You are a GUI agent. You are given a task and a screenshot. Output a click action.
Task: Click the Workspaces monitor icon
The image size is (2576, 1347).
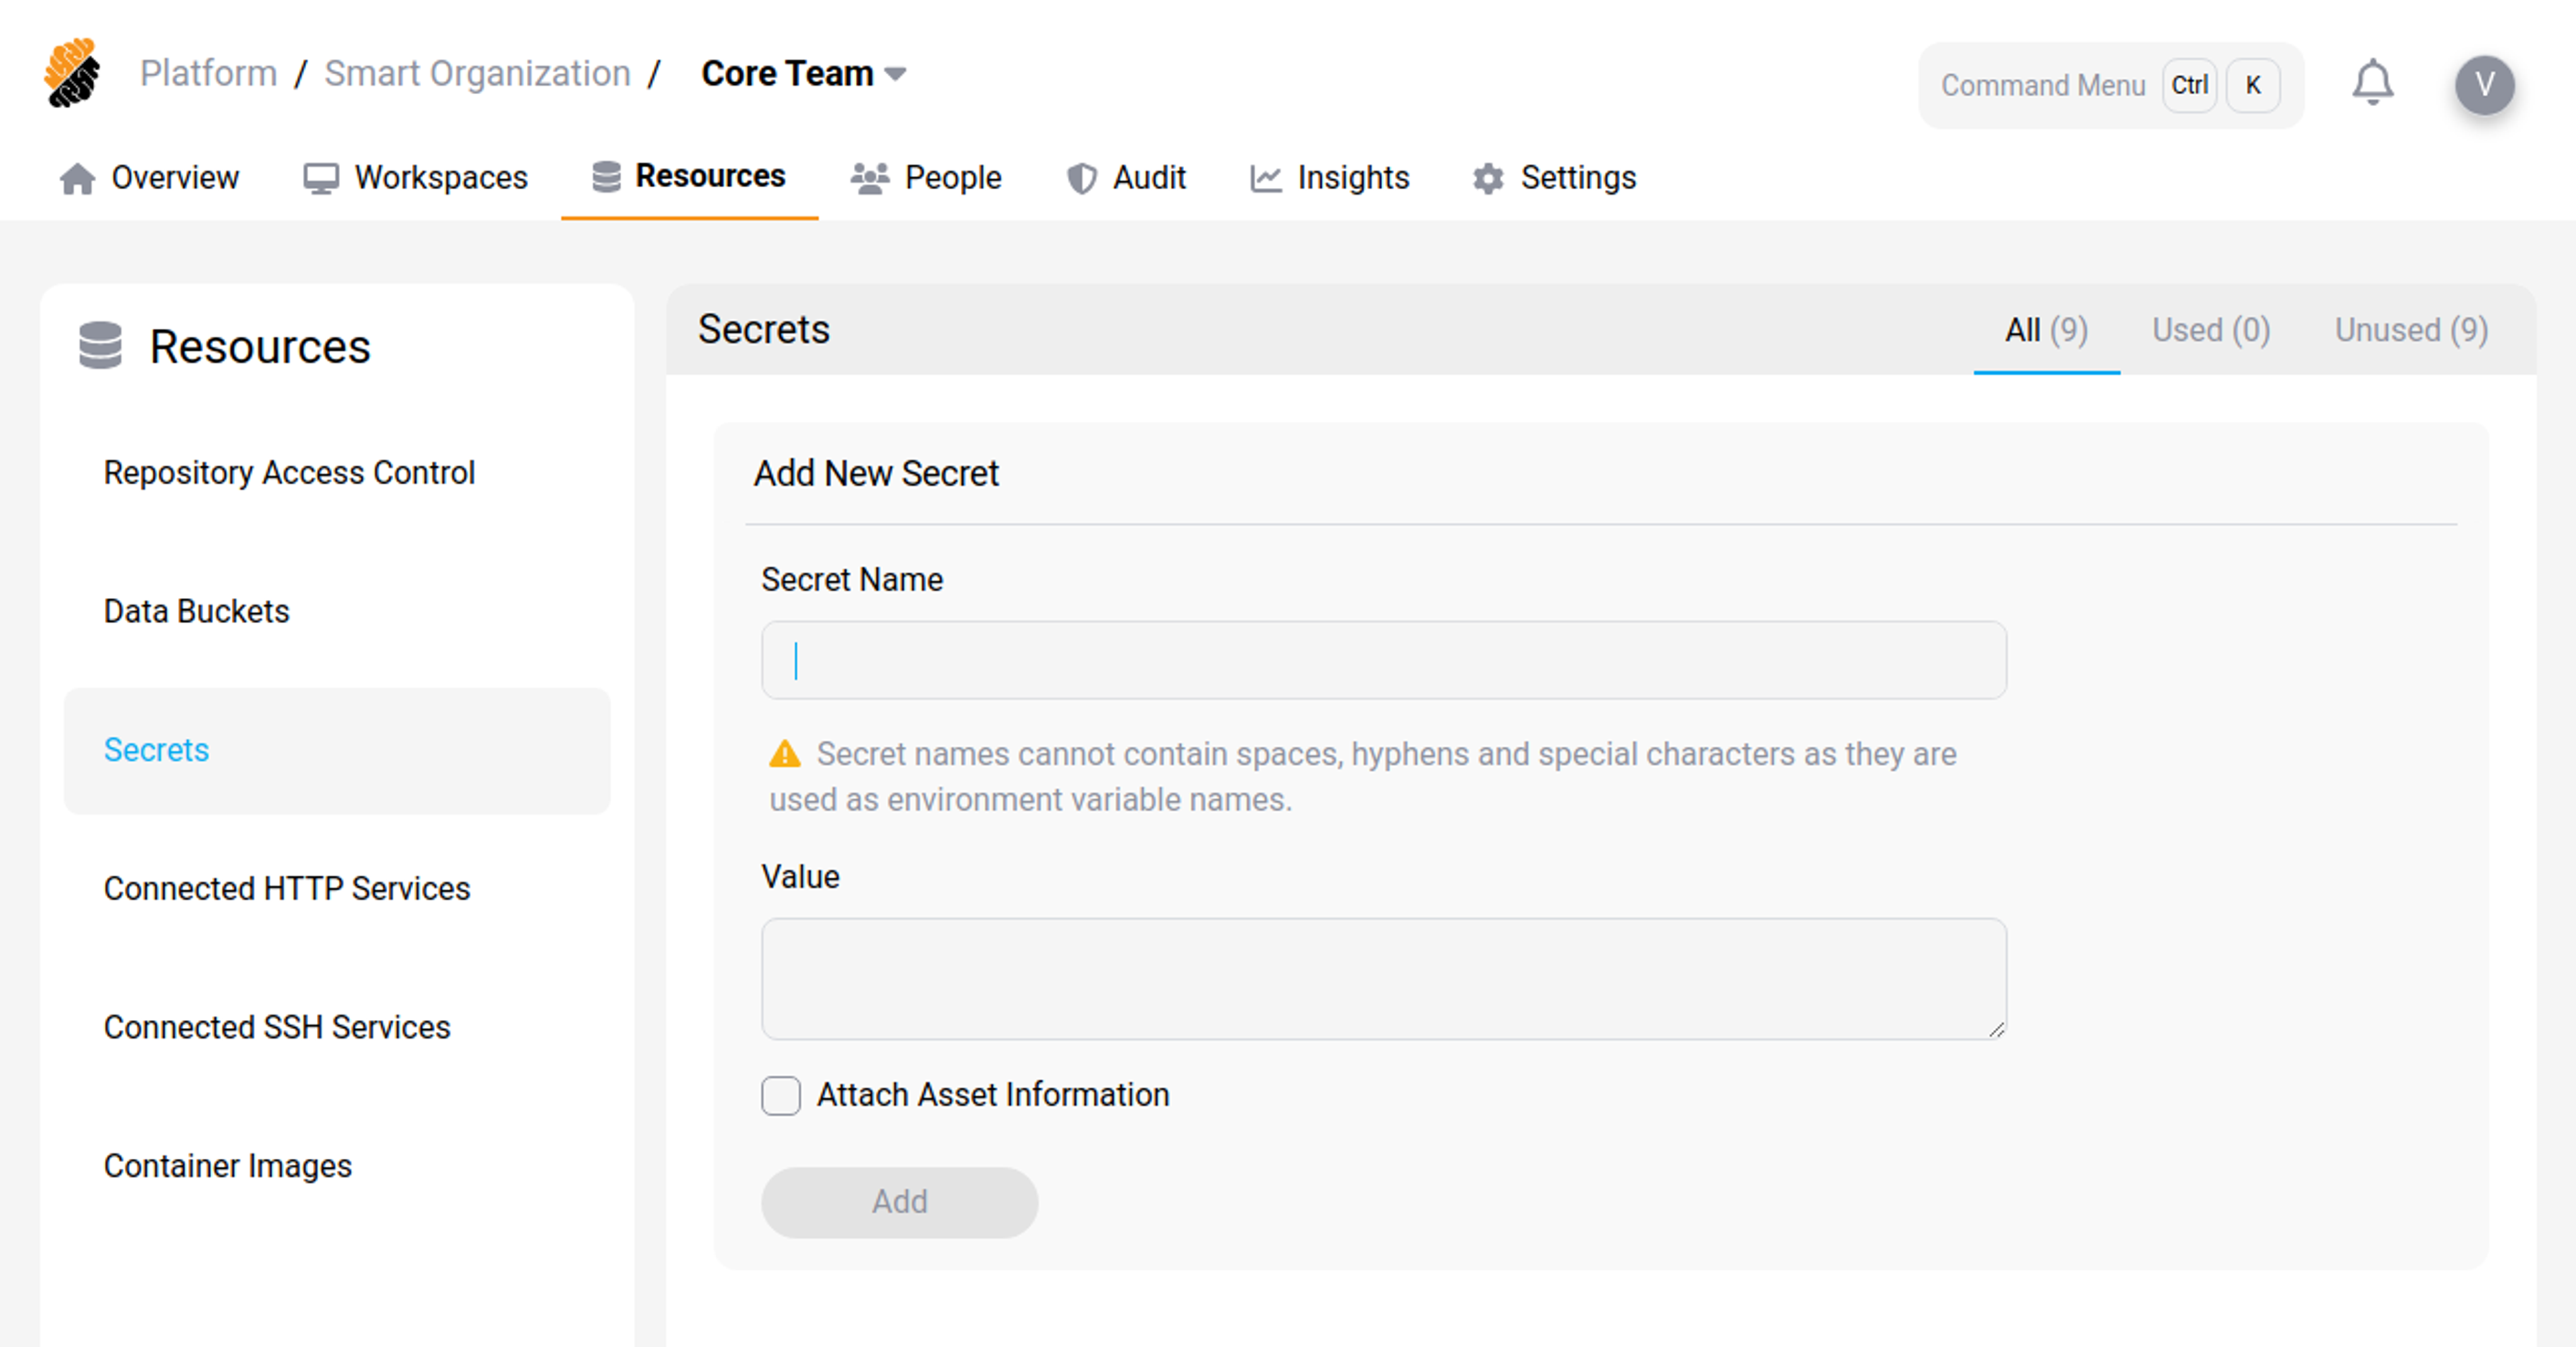[321, 179]
